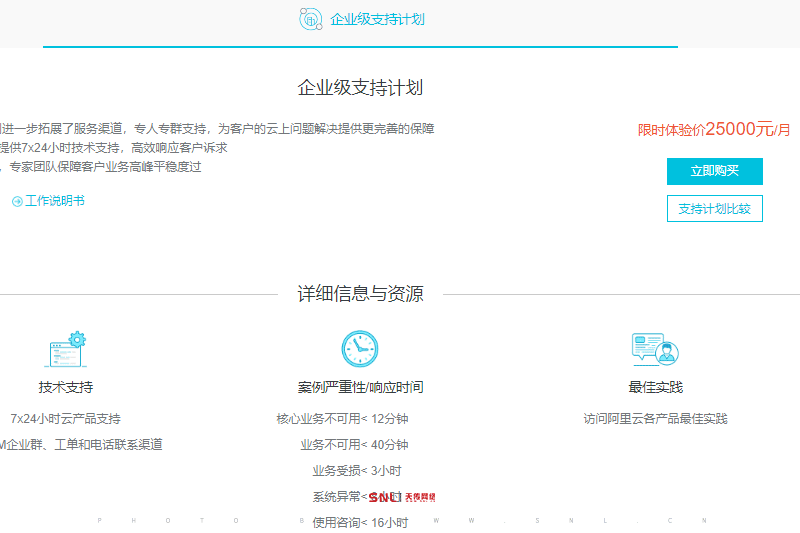Click the 详细信息与资源 section heading
The height and width of the screenshot is (533, 800).
click(360, 294)
